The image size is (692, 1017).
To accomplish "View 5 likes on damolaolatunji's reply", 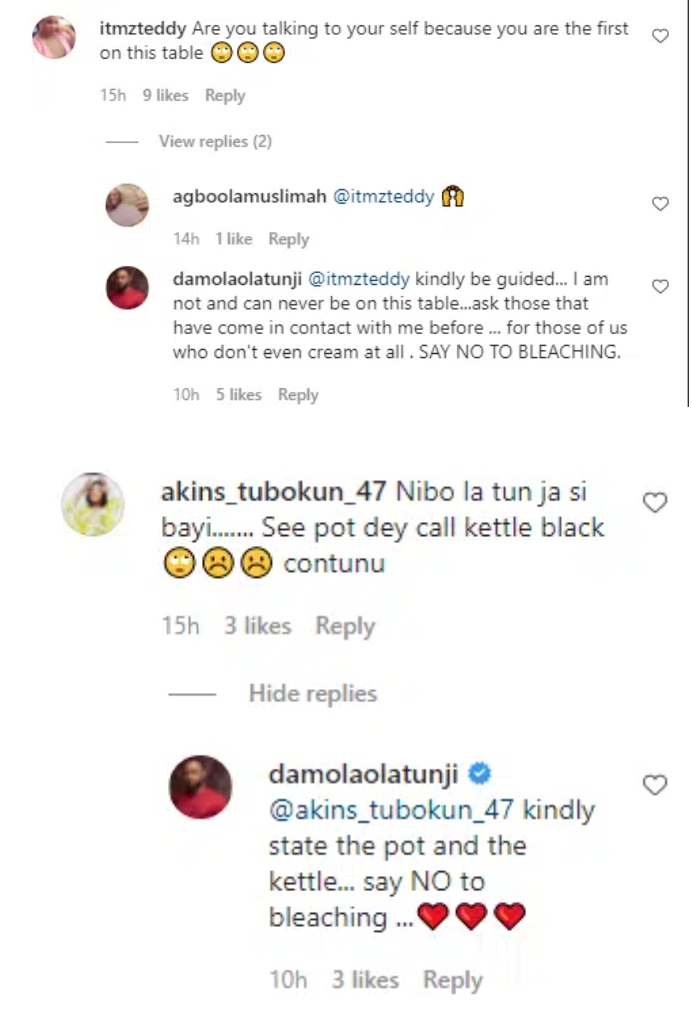I will pyautogui.click(x=239, y=394).
